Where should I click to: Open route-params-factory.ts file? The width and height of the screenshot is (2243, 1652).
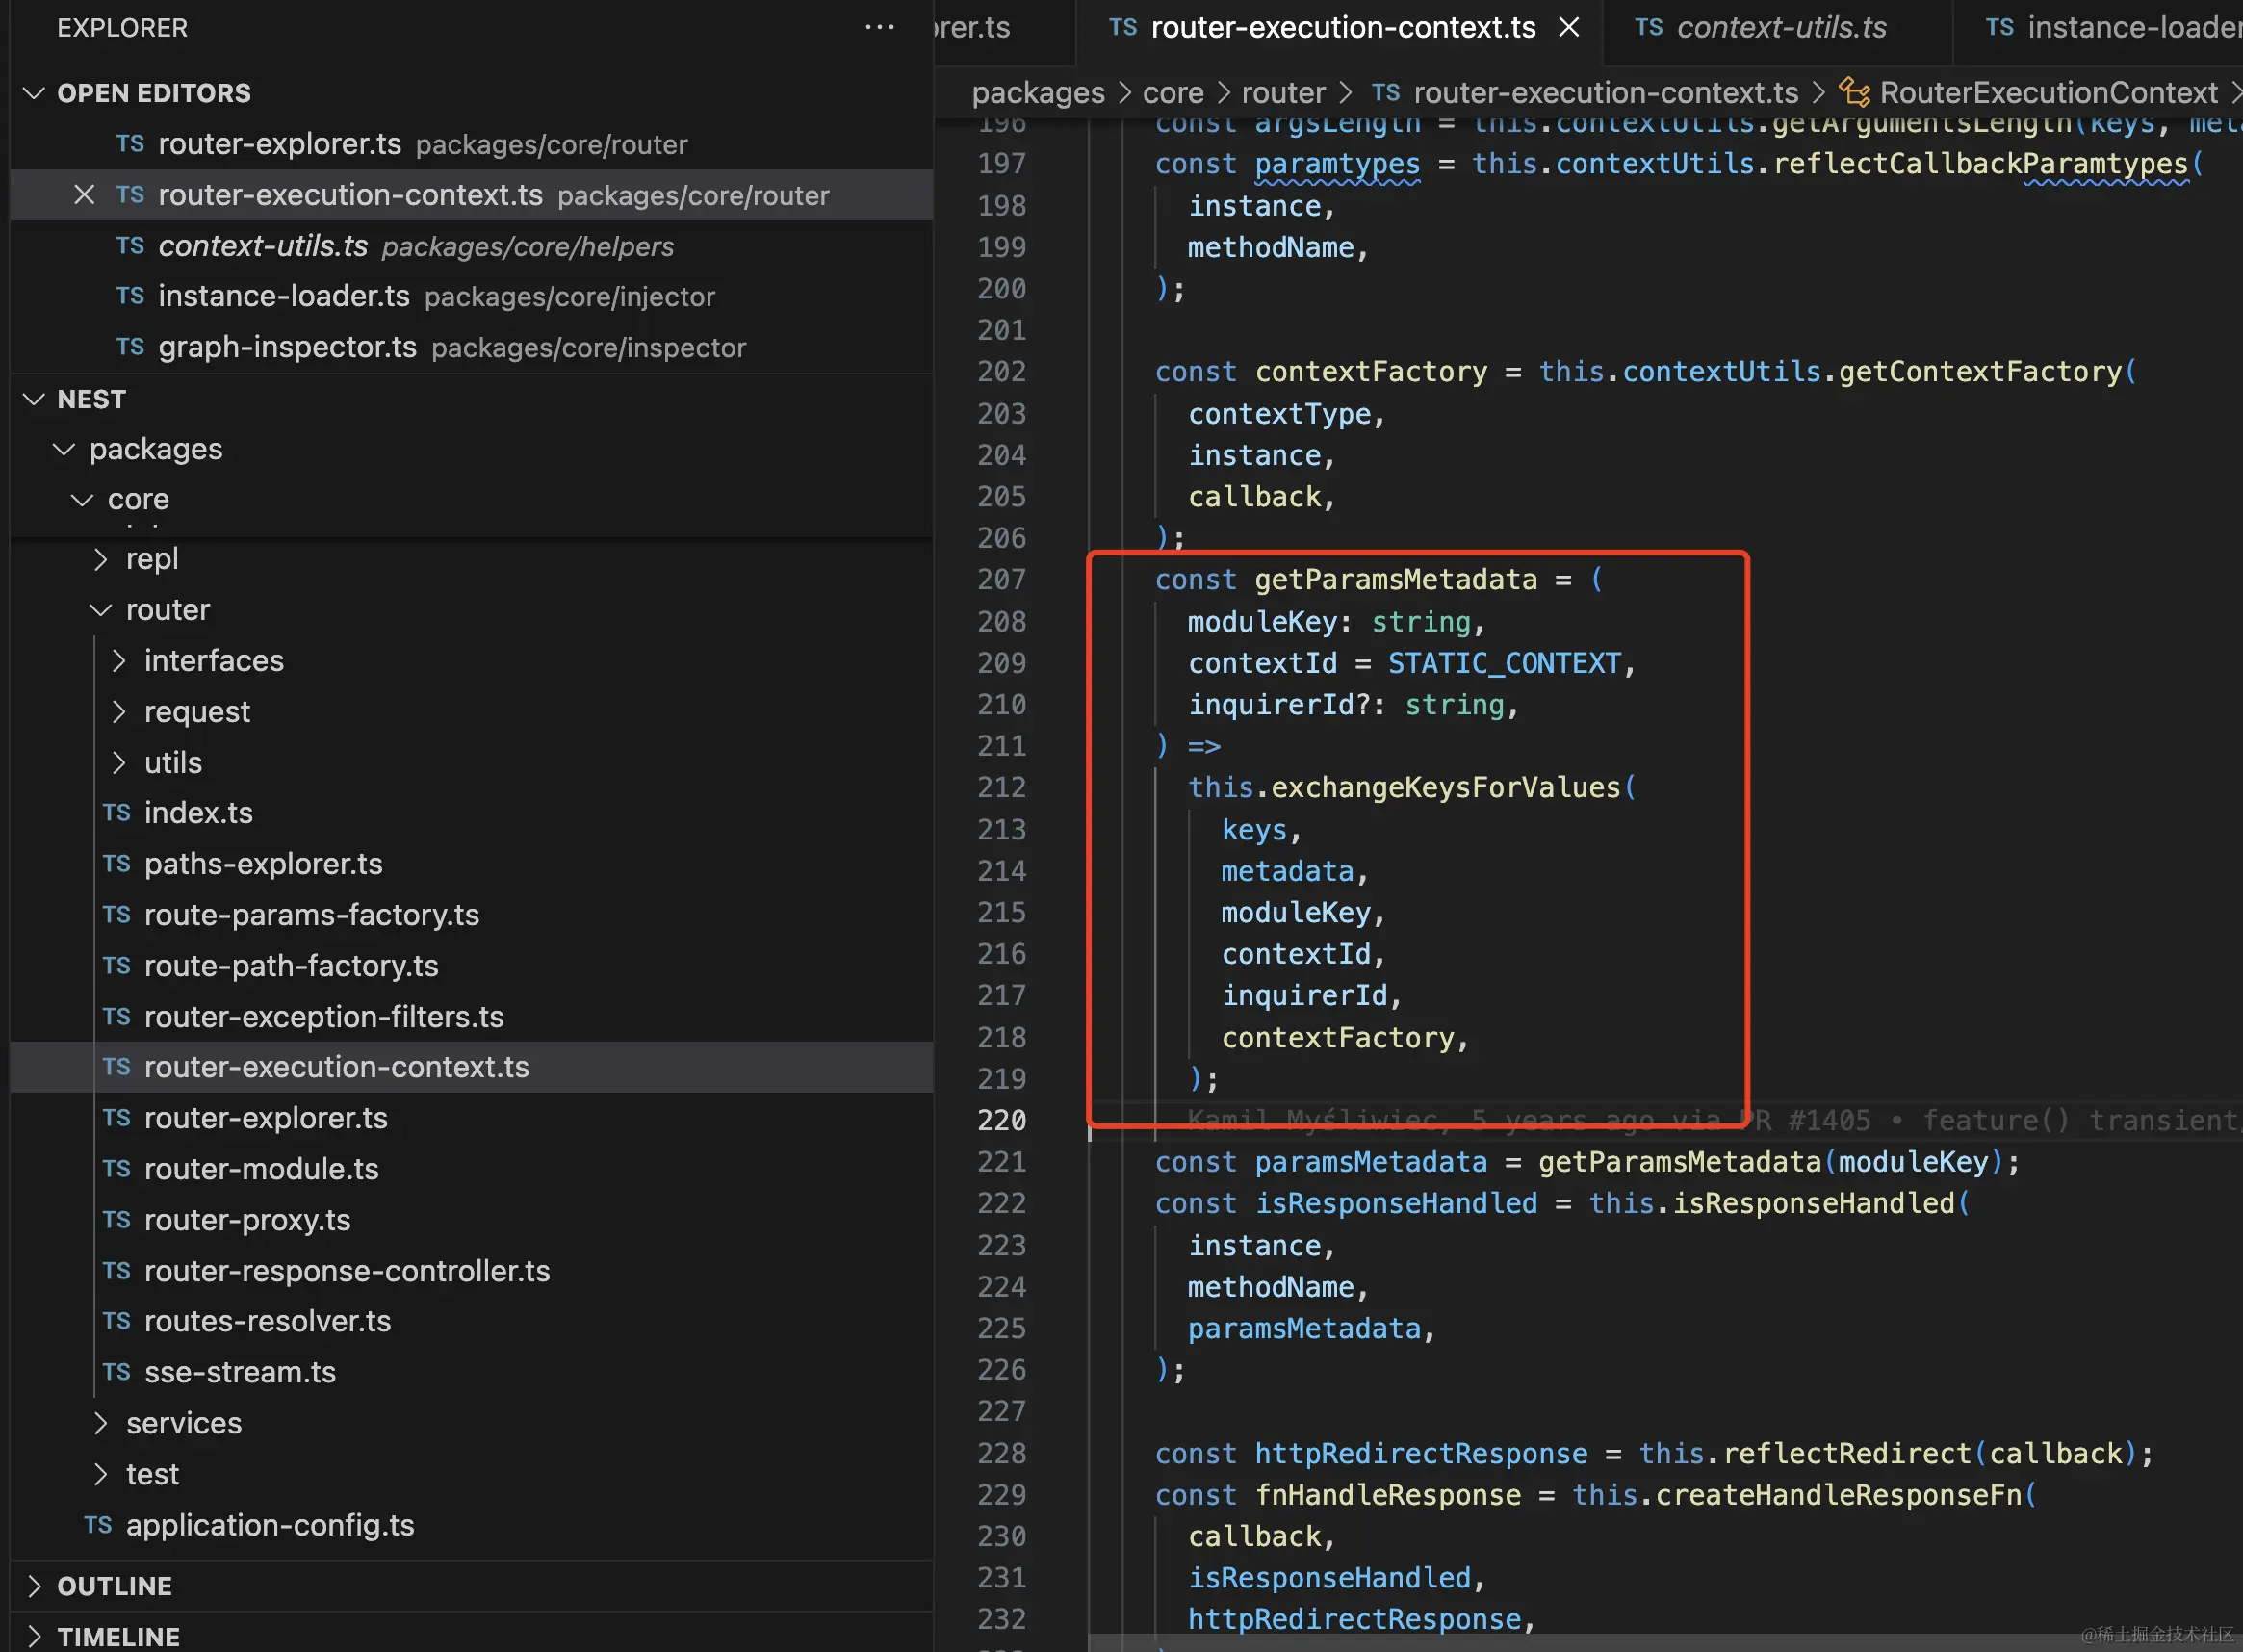471,915
